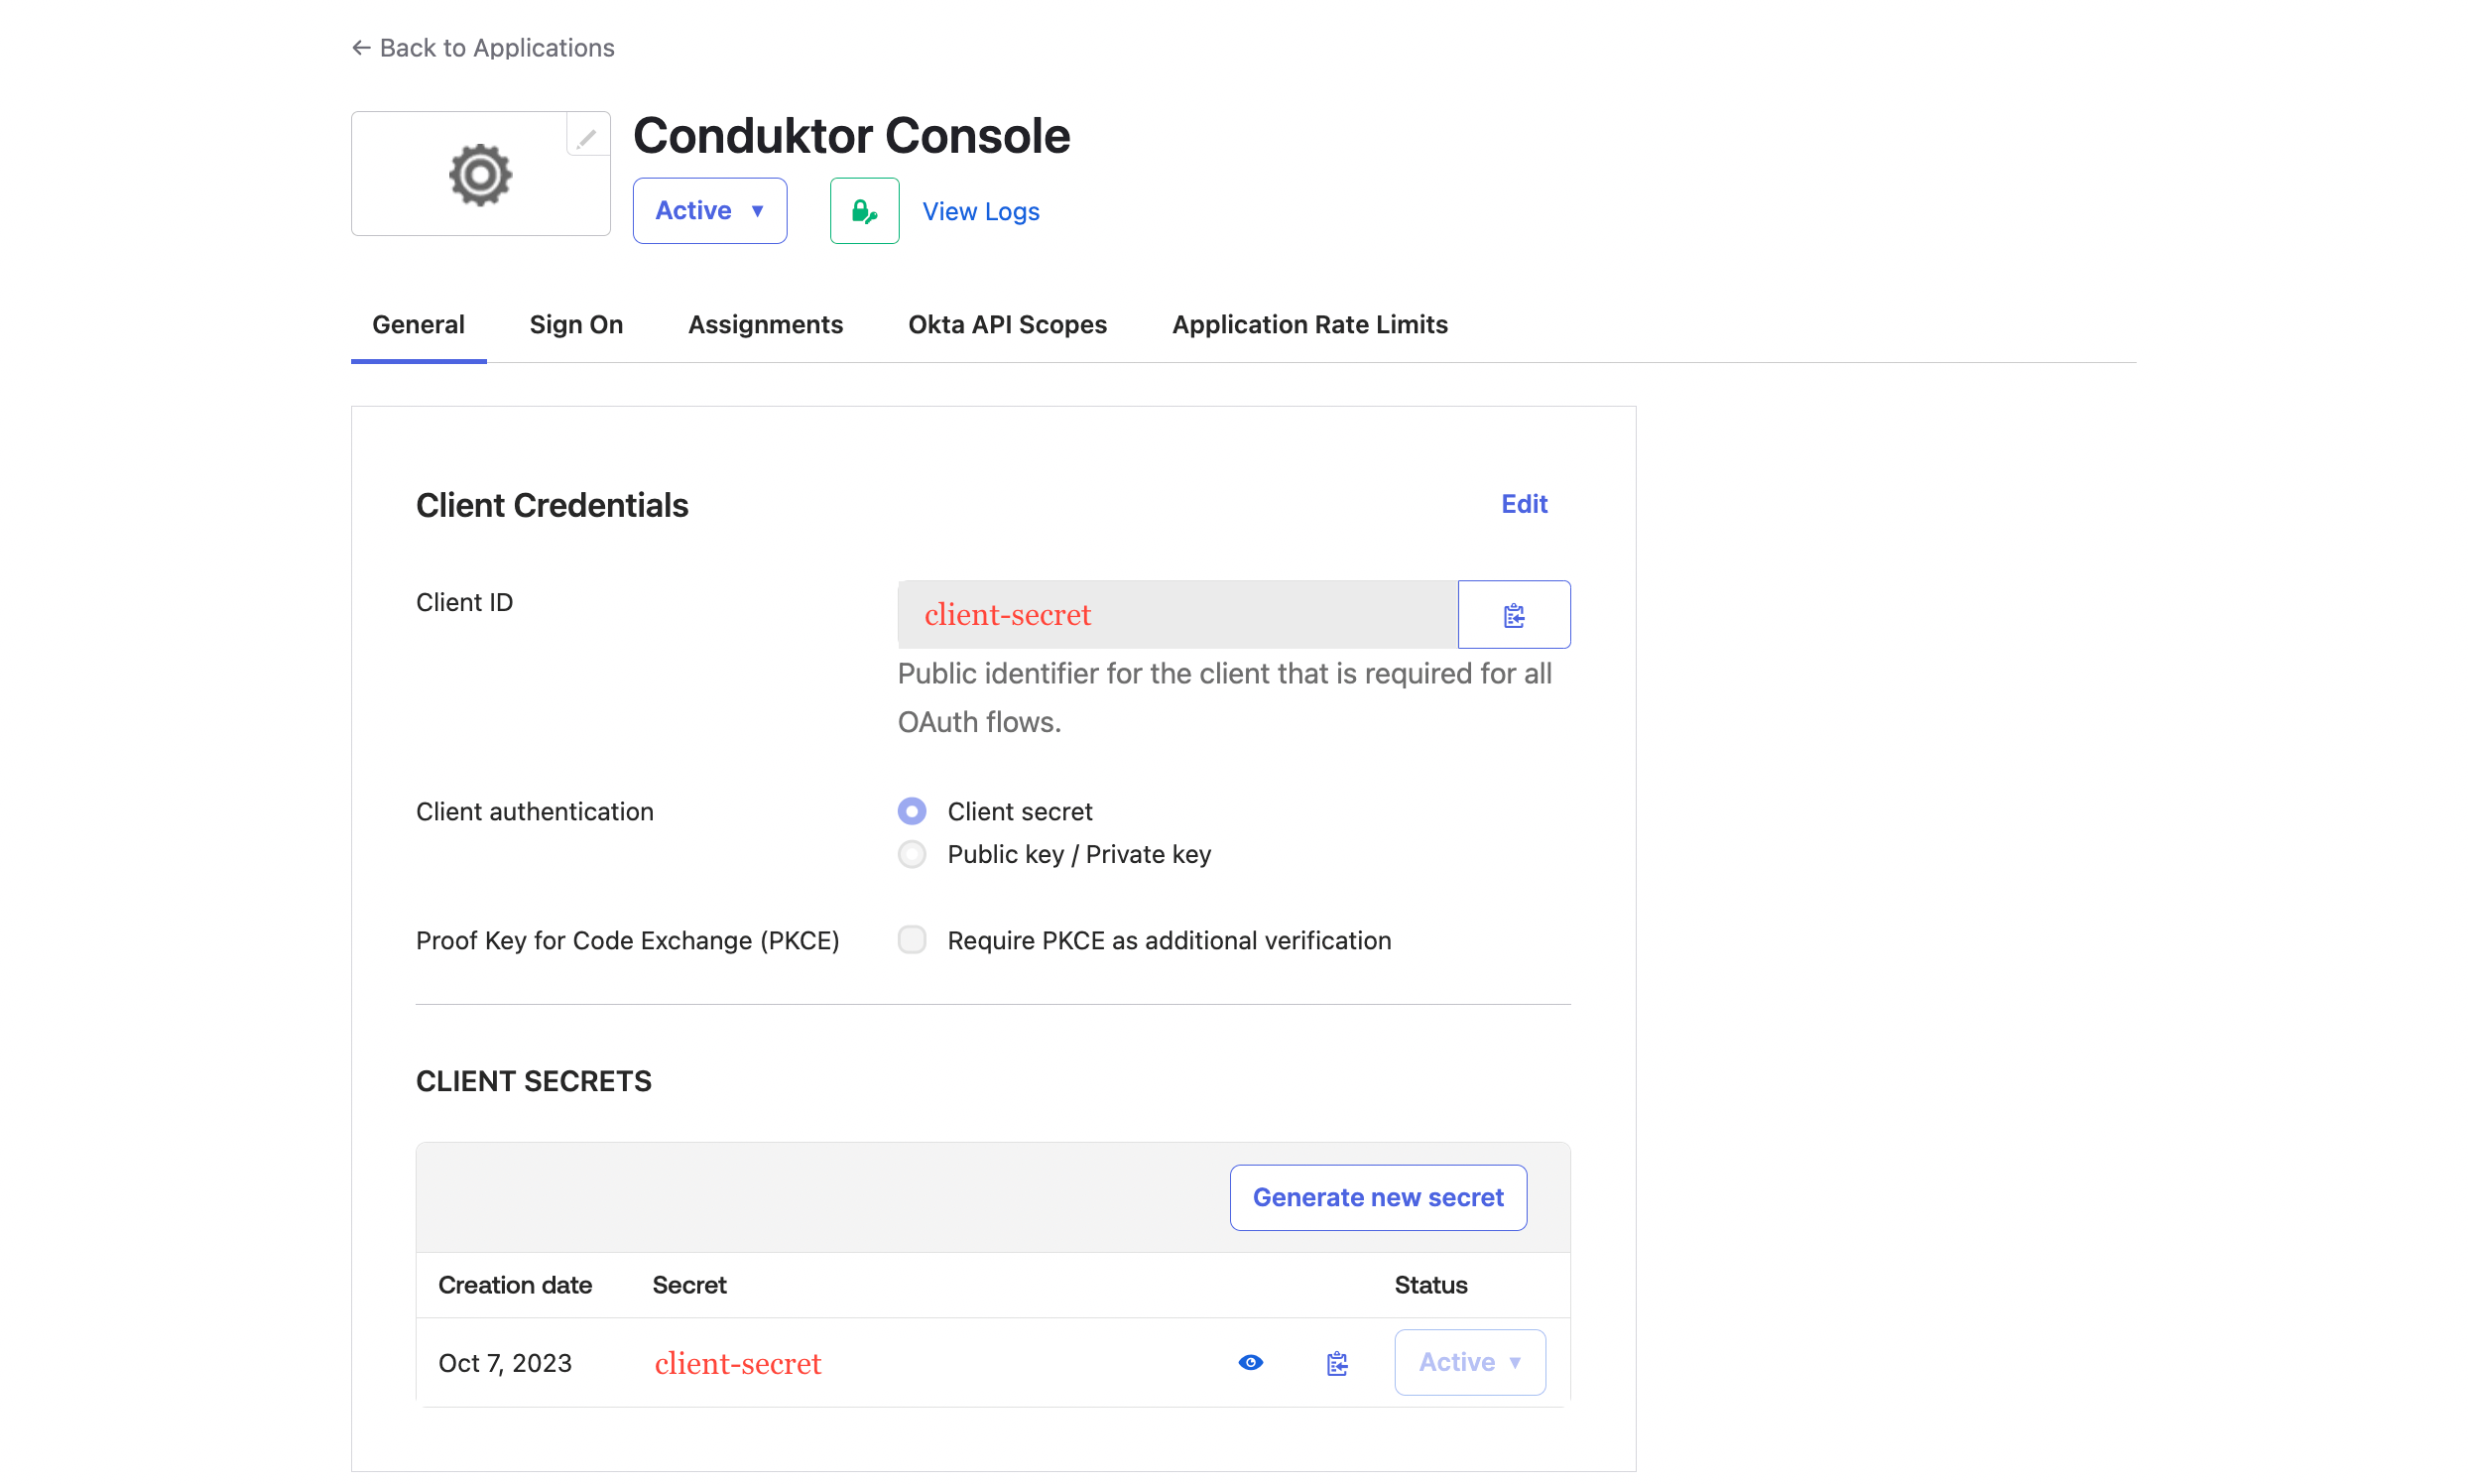Click the Oct 7, 2023 creation date

click(x=505, y=1363)
